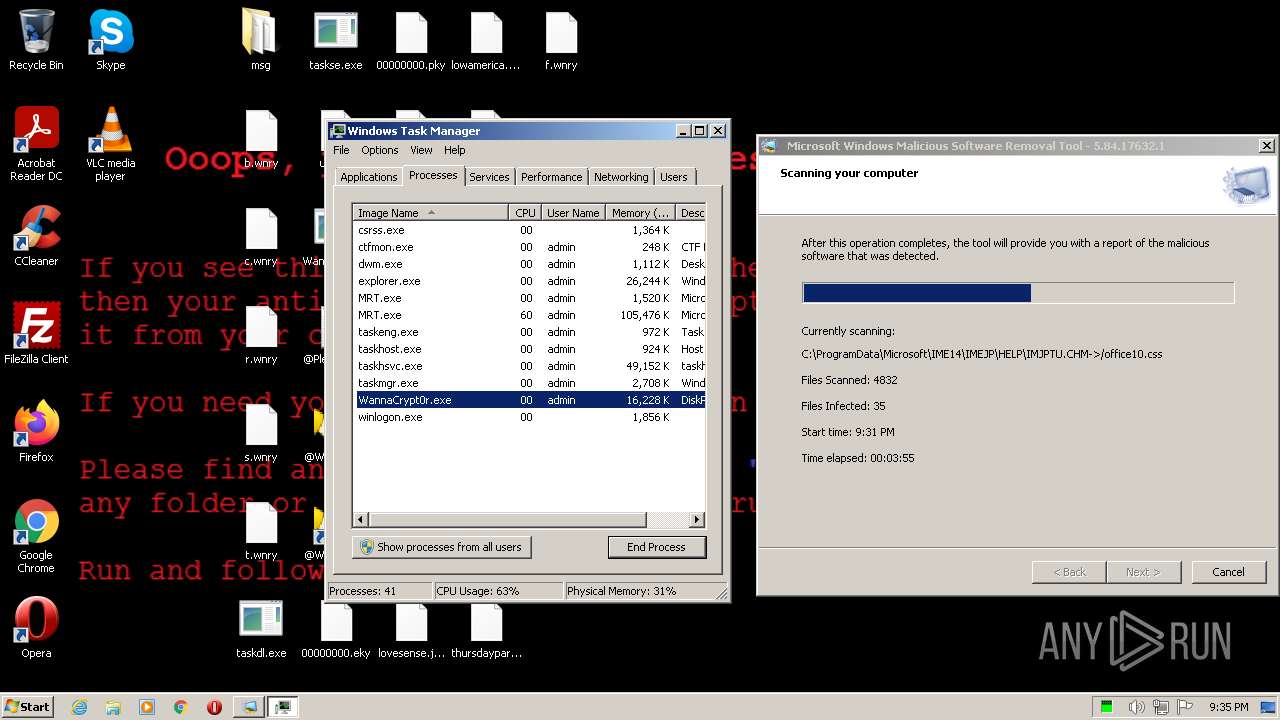The image size is (1280, 720).
Task: Select 00000000.eky file icon
Action: (336, 628)
